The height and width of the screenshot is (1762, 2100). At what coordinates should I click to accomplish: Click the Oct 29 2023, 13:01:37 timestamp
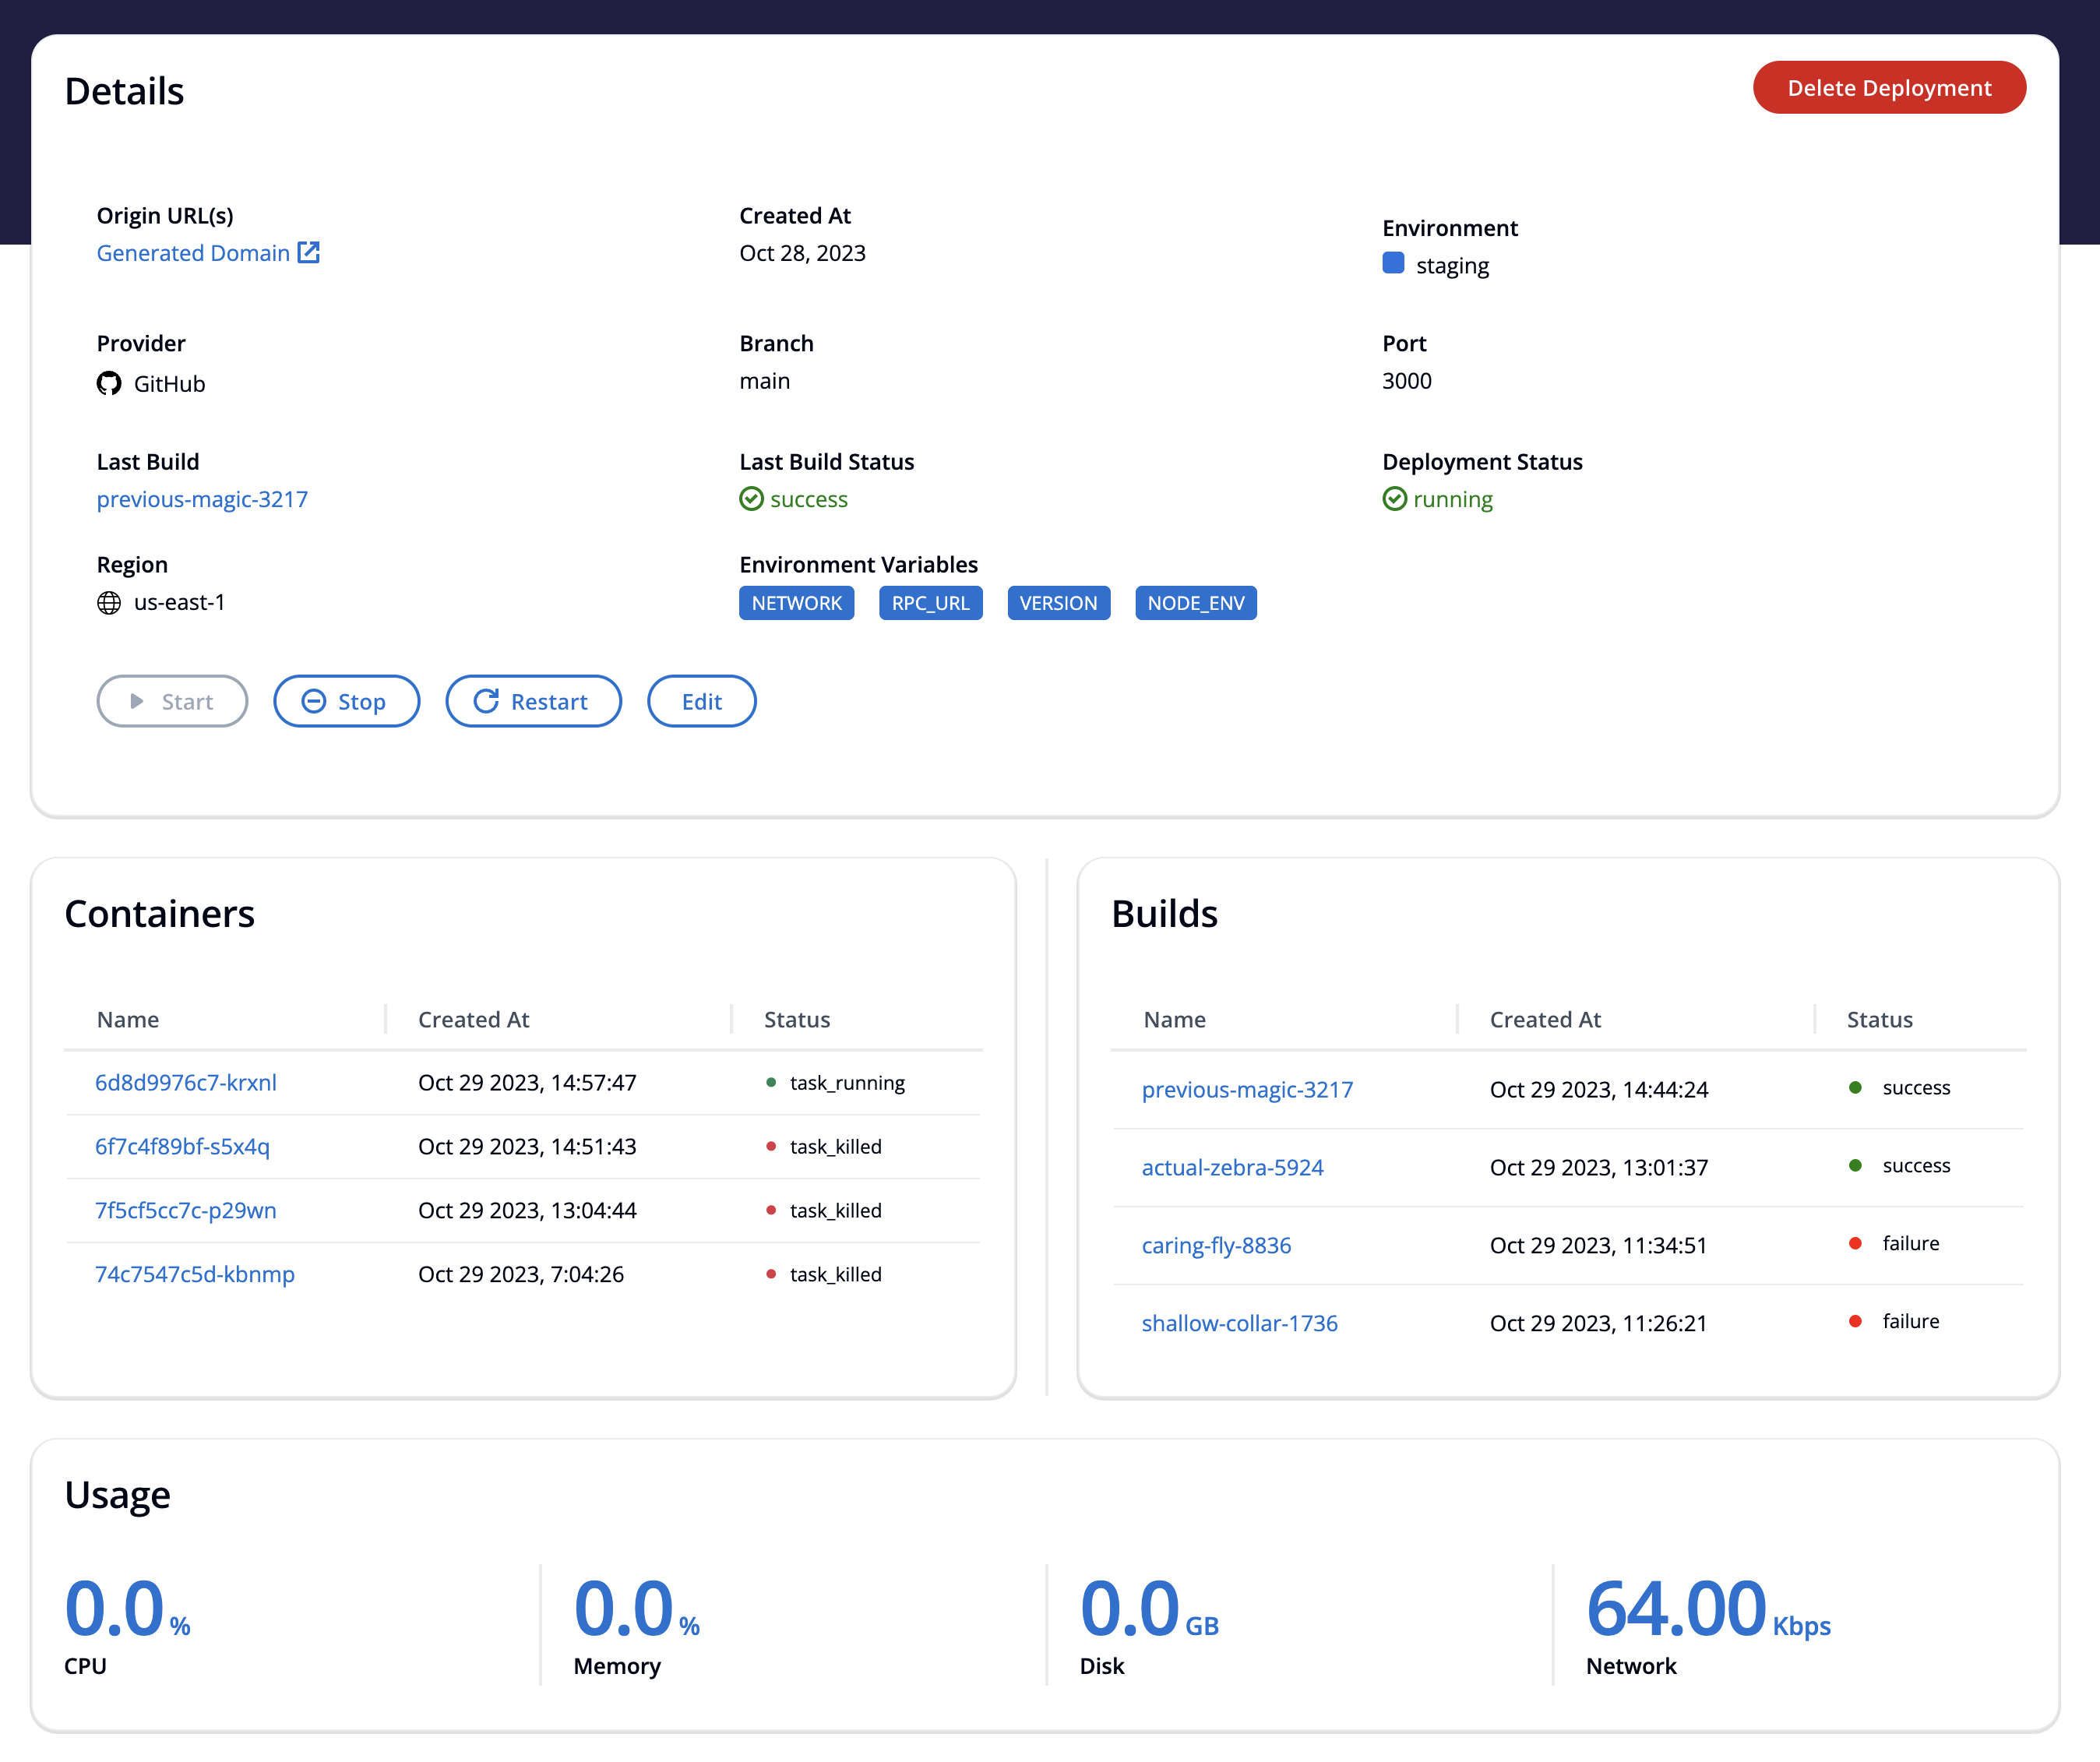(x=1598, y=1167)
